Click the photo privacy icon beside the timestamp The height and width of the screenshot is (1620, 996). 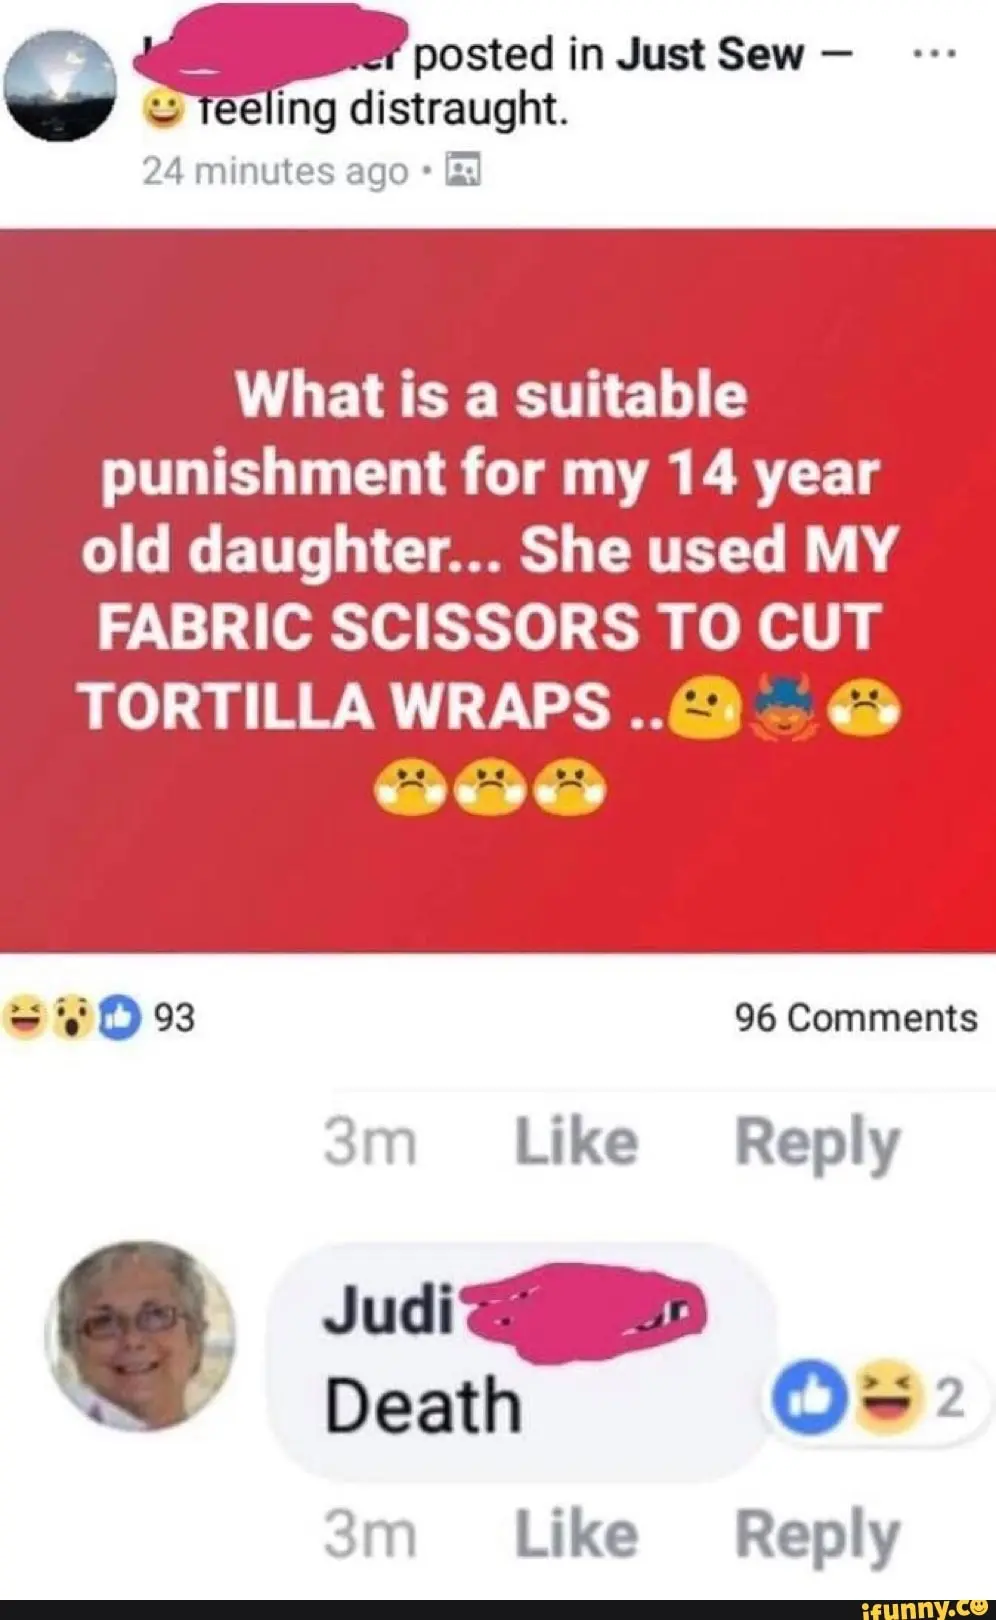click(x=463, y=171)
